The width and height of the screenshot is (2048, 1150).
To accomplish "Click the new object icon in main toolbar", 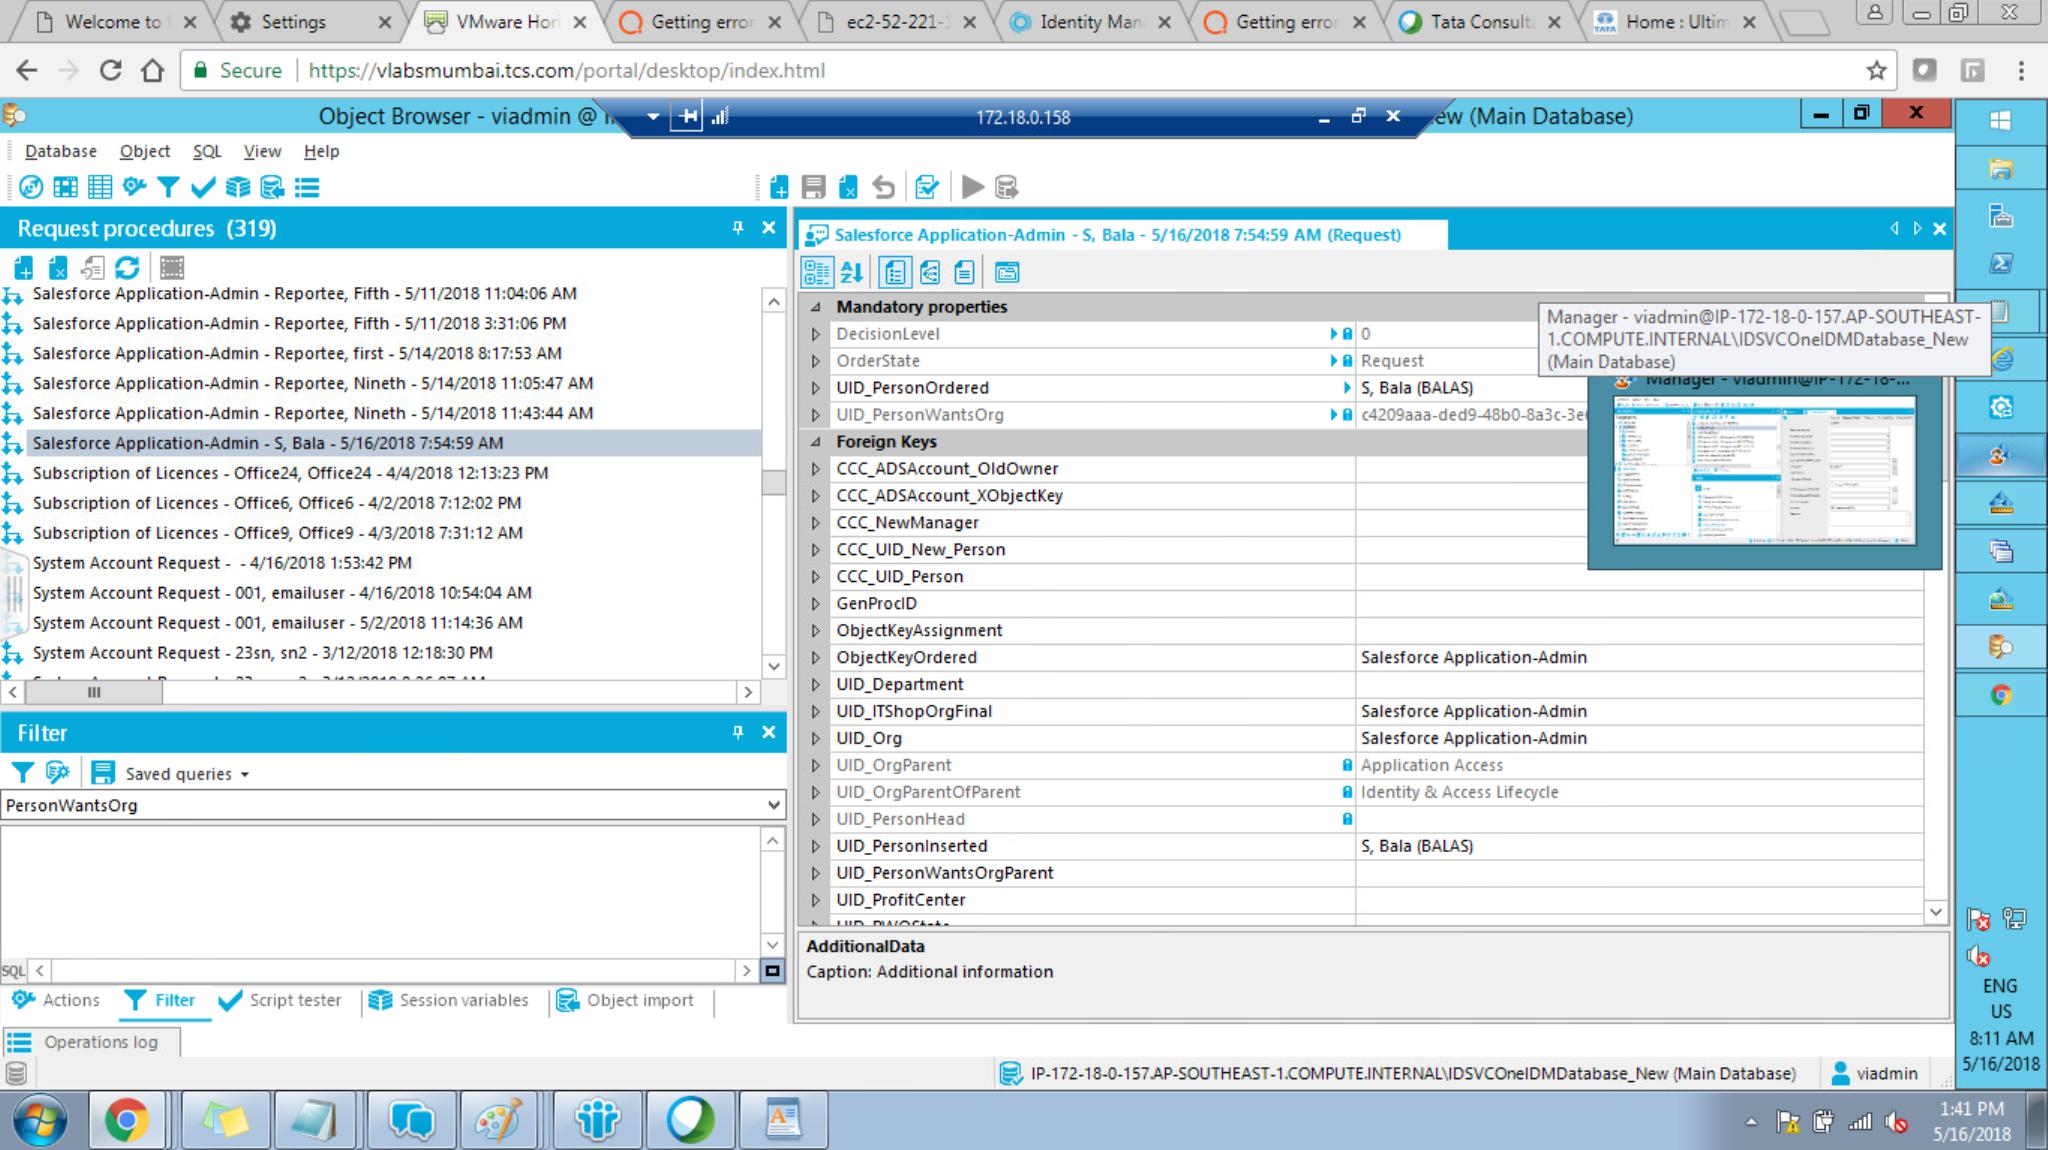I will point(780,187).
